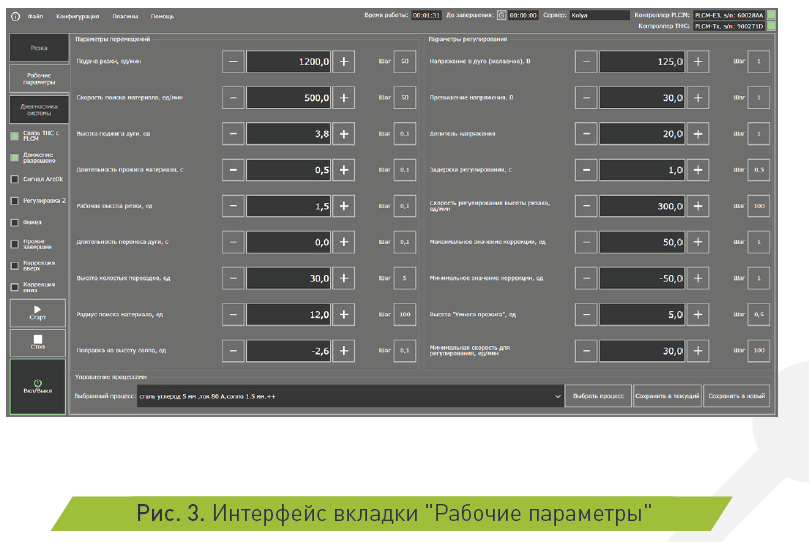Increase Подача резки with plus button
Image resolution: width=809 pixels, height=542 pixels.
pyautogui.click(x=344, y=61)
